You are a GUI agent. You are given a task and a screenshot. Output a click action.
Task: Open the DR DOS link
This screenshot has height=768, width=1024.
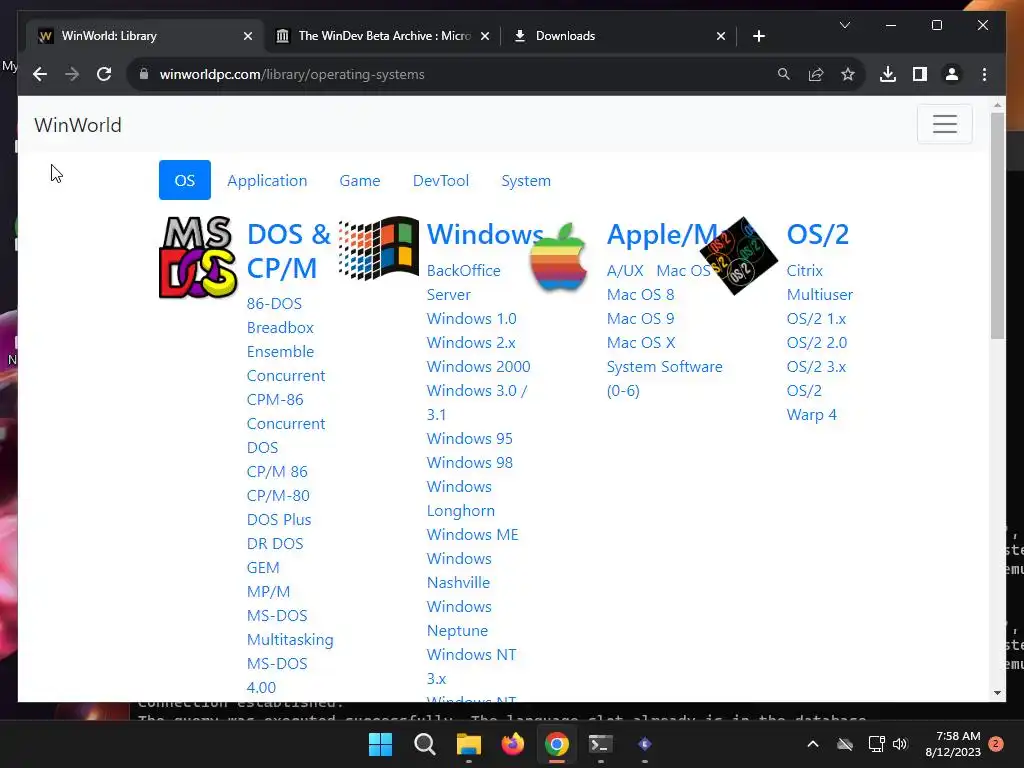(x=275, y=543)
